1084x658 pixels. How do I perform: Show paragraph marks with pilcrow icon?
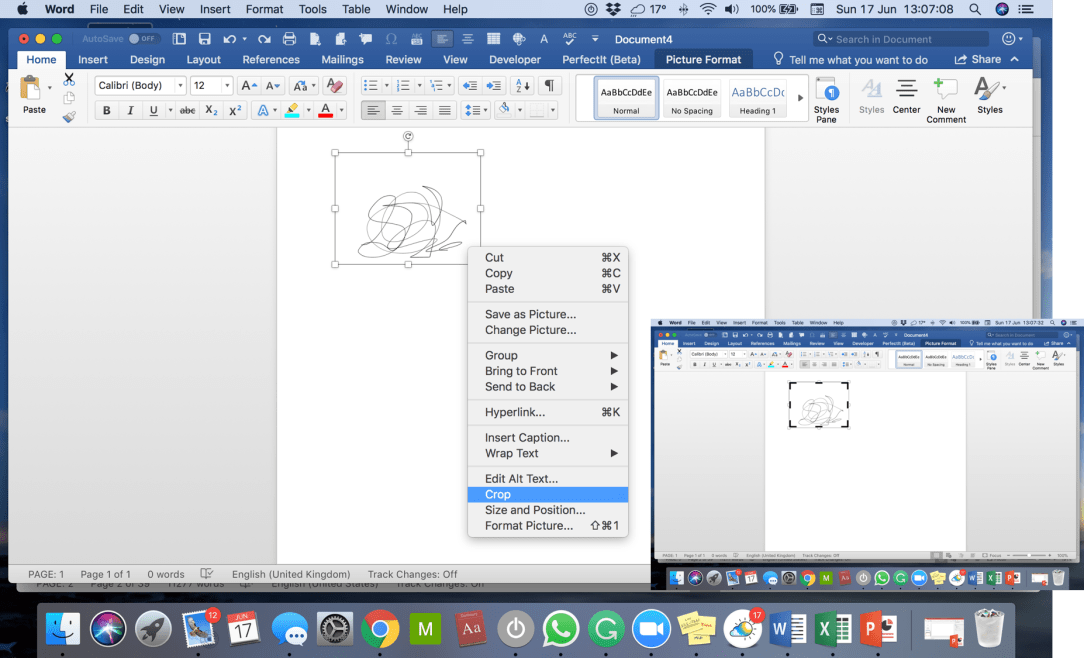(x=549, y=86)
